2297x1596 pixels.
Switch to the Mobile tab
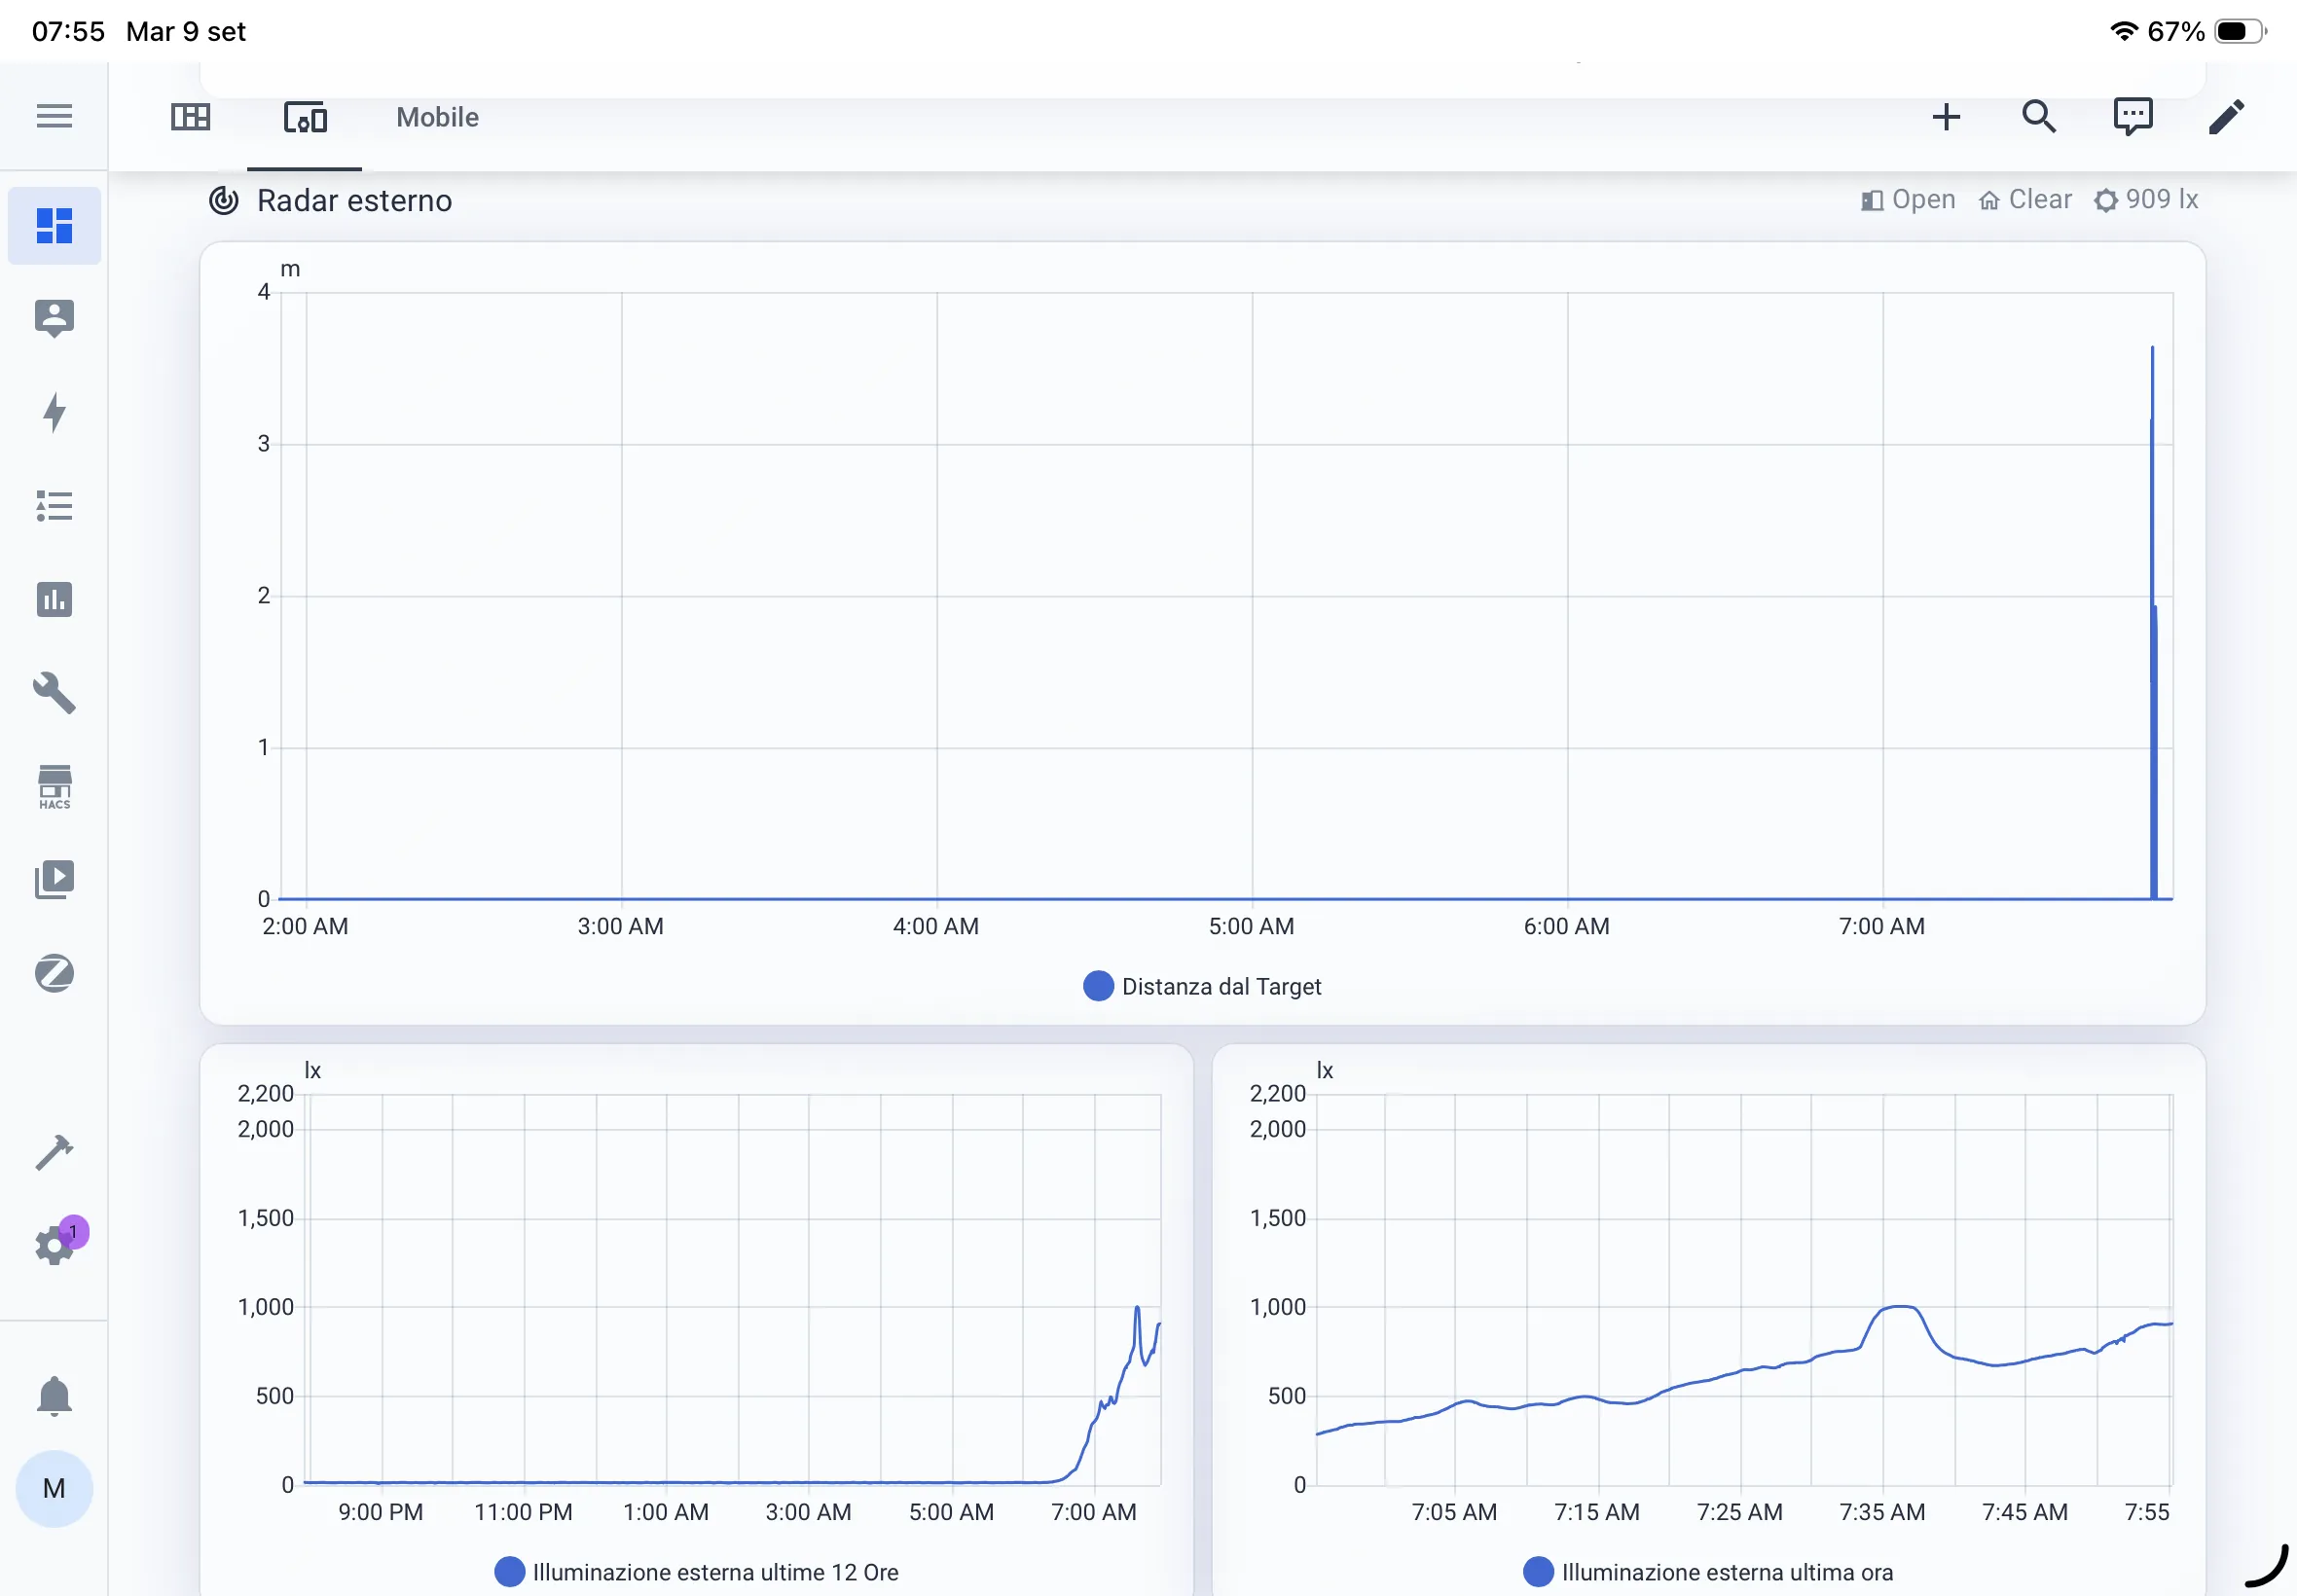pyautogui.click(x=437, y=117)
